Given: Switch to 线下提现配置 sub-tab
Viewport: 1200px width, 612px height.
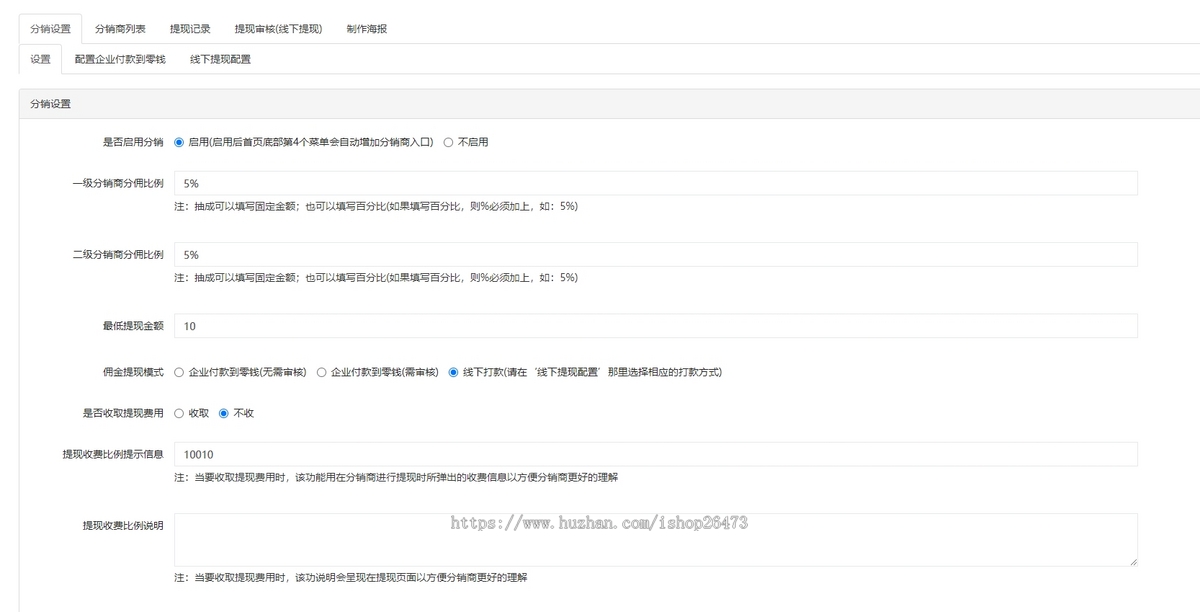Looking at the screenshot, I should pyautogui.click(x=220, y=59).
